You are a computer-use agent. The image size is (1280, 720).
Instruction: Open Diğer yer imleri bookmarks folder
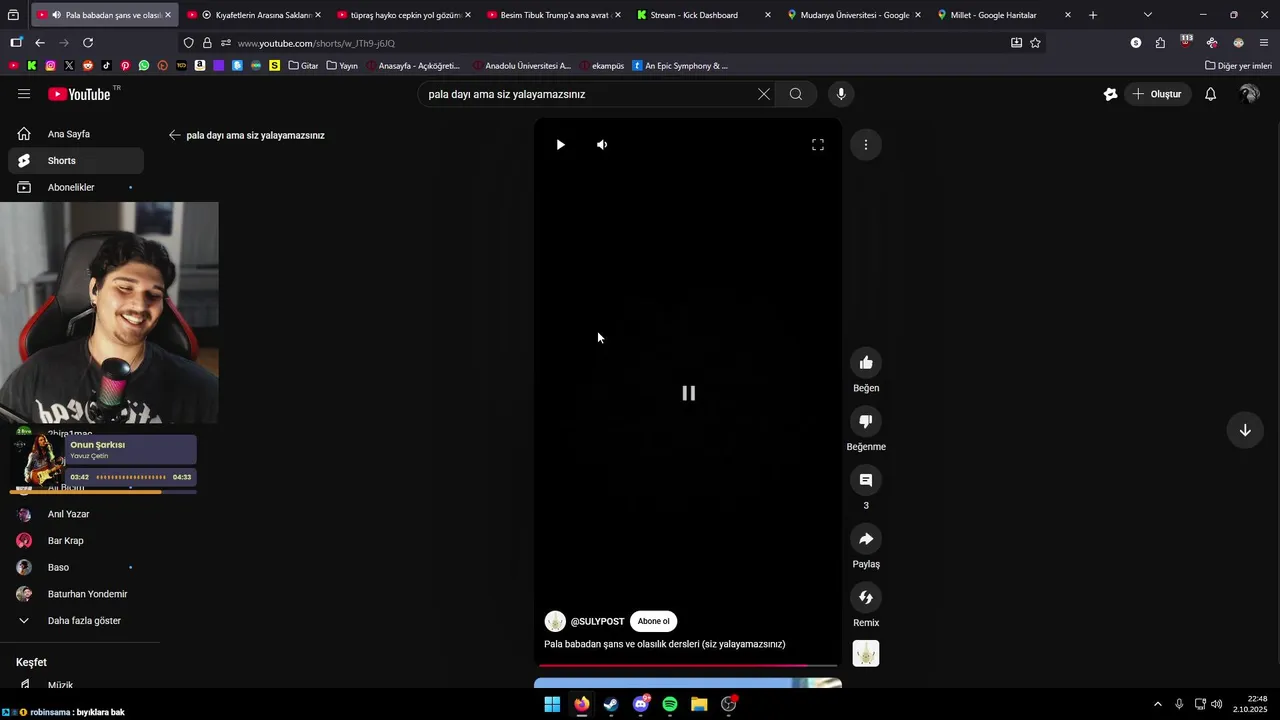[x=1238, y=66]
